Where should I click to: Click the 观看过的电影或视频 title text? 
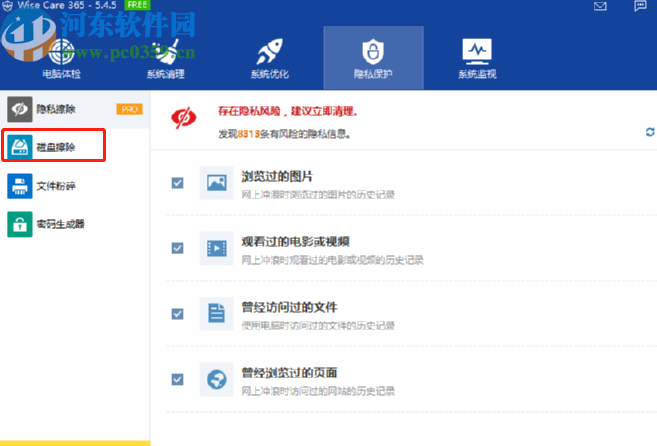pos(295,242)
